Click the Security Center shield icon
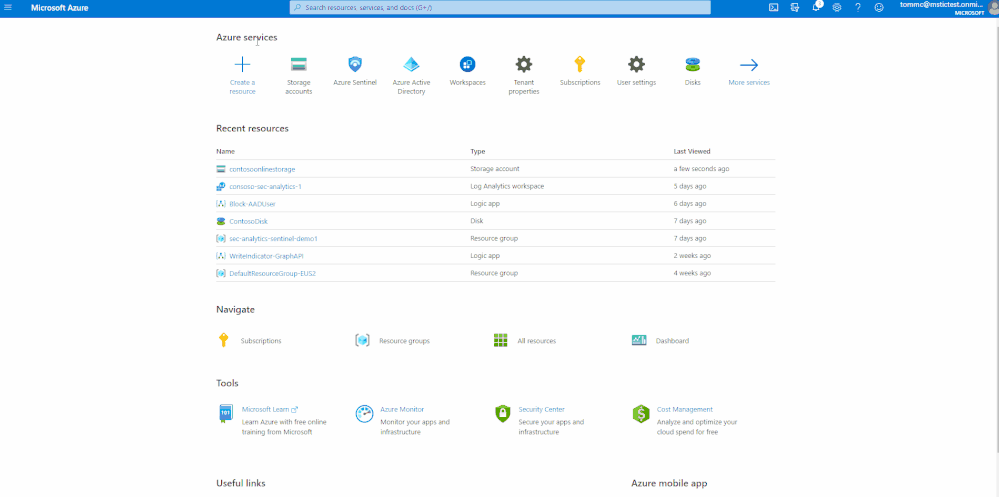Image resolution: width=999 pixels, height=497 pixels. (503, 414)
